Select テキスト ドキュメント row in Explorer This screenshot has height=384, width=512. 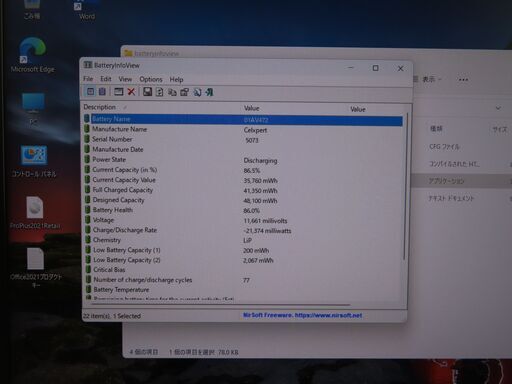(462, 198)
